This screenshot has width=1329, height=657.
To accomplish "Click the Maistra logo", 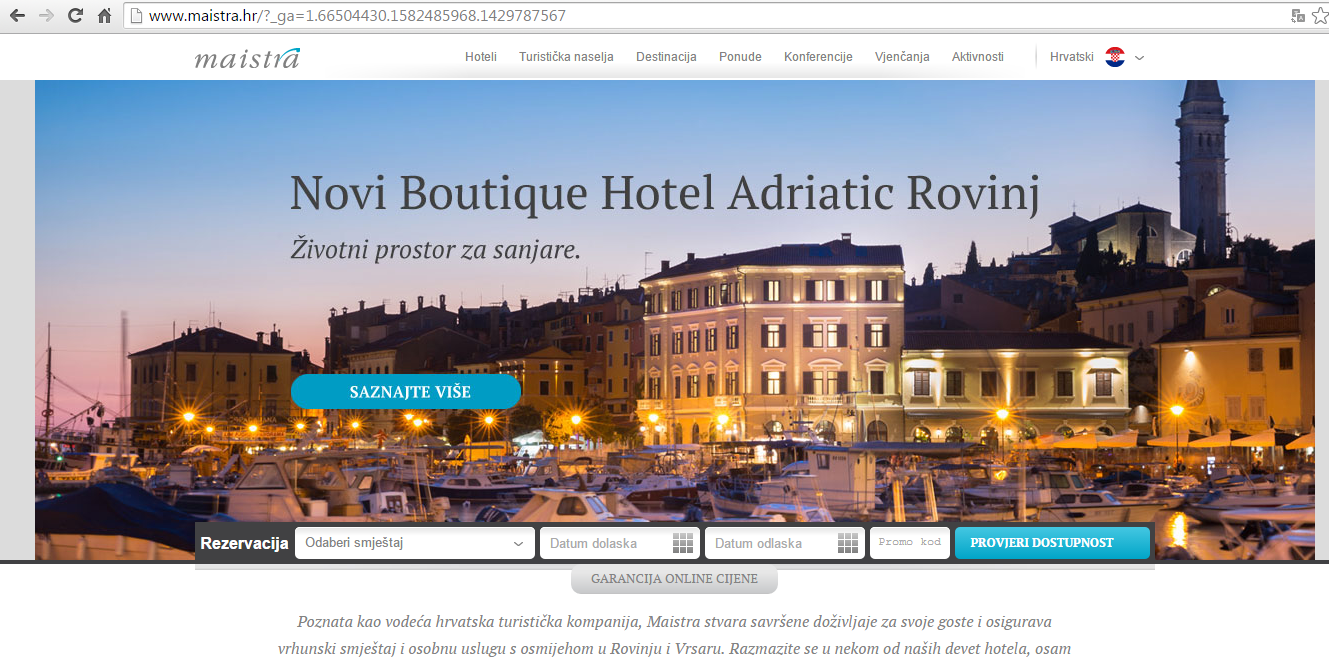I will pos(247,58).
